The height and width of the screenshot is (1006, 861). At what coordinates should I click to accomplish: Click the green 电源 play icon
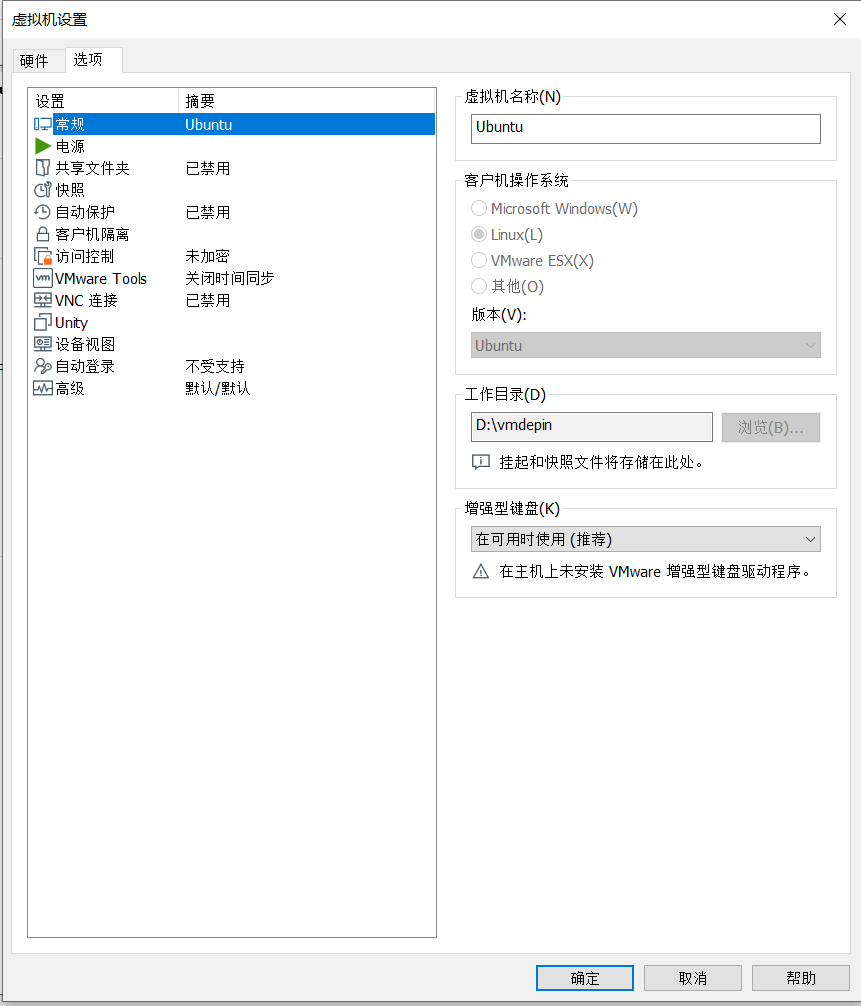coord(42,146)
